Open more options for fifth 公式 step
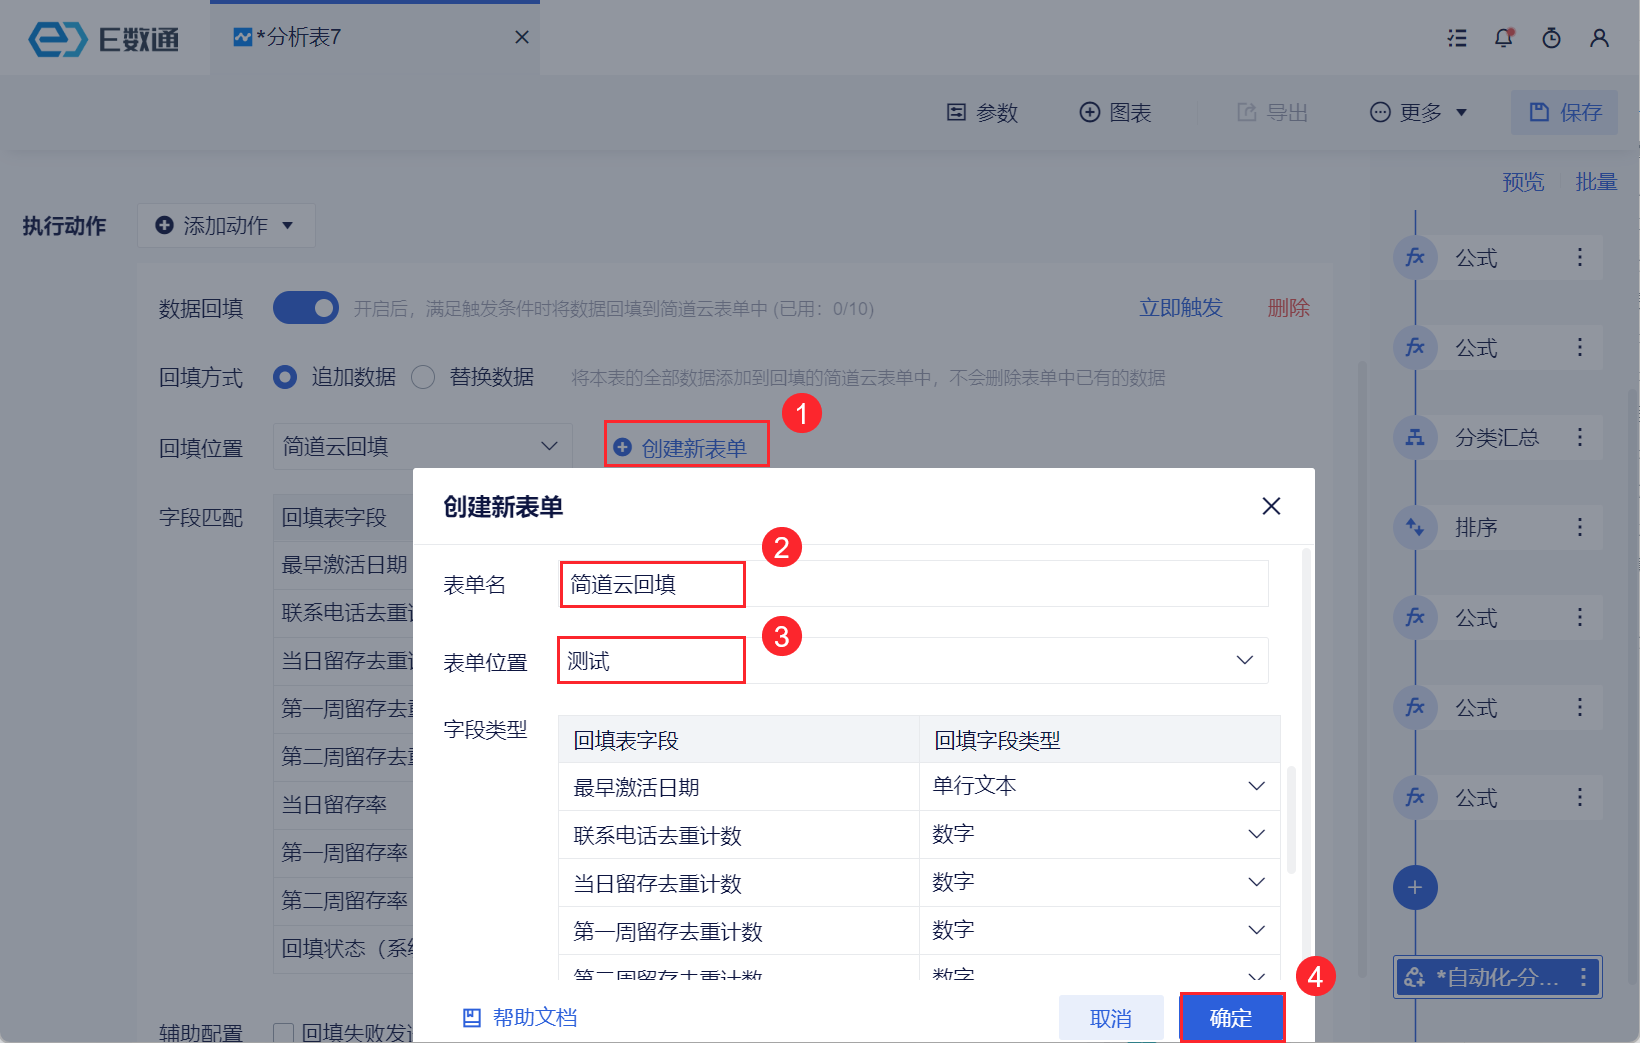The height and width of the screenshot is (1043, 1640). pos(1580,798)
